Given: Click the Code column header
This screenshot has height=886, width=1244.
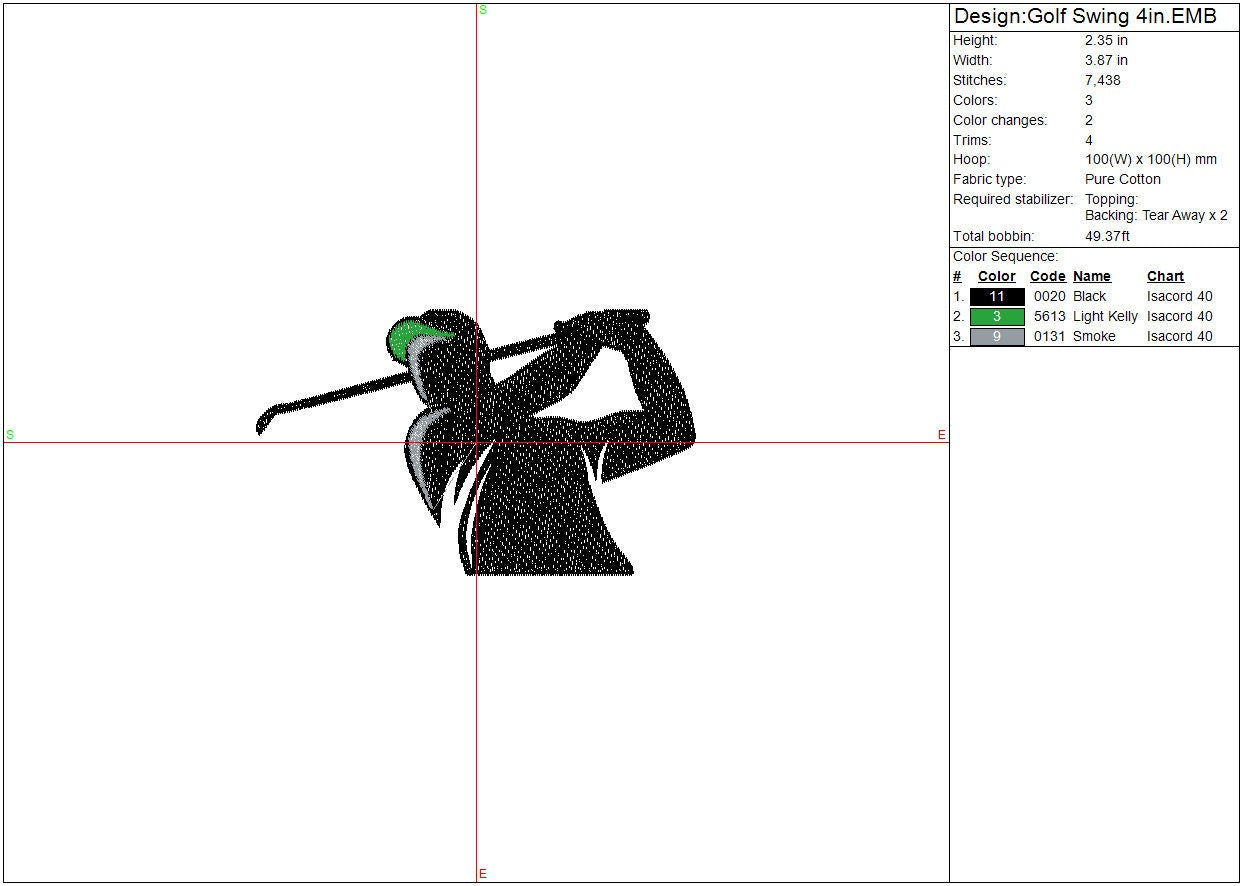Looking at the screenshot, I should point(1047,277).
